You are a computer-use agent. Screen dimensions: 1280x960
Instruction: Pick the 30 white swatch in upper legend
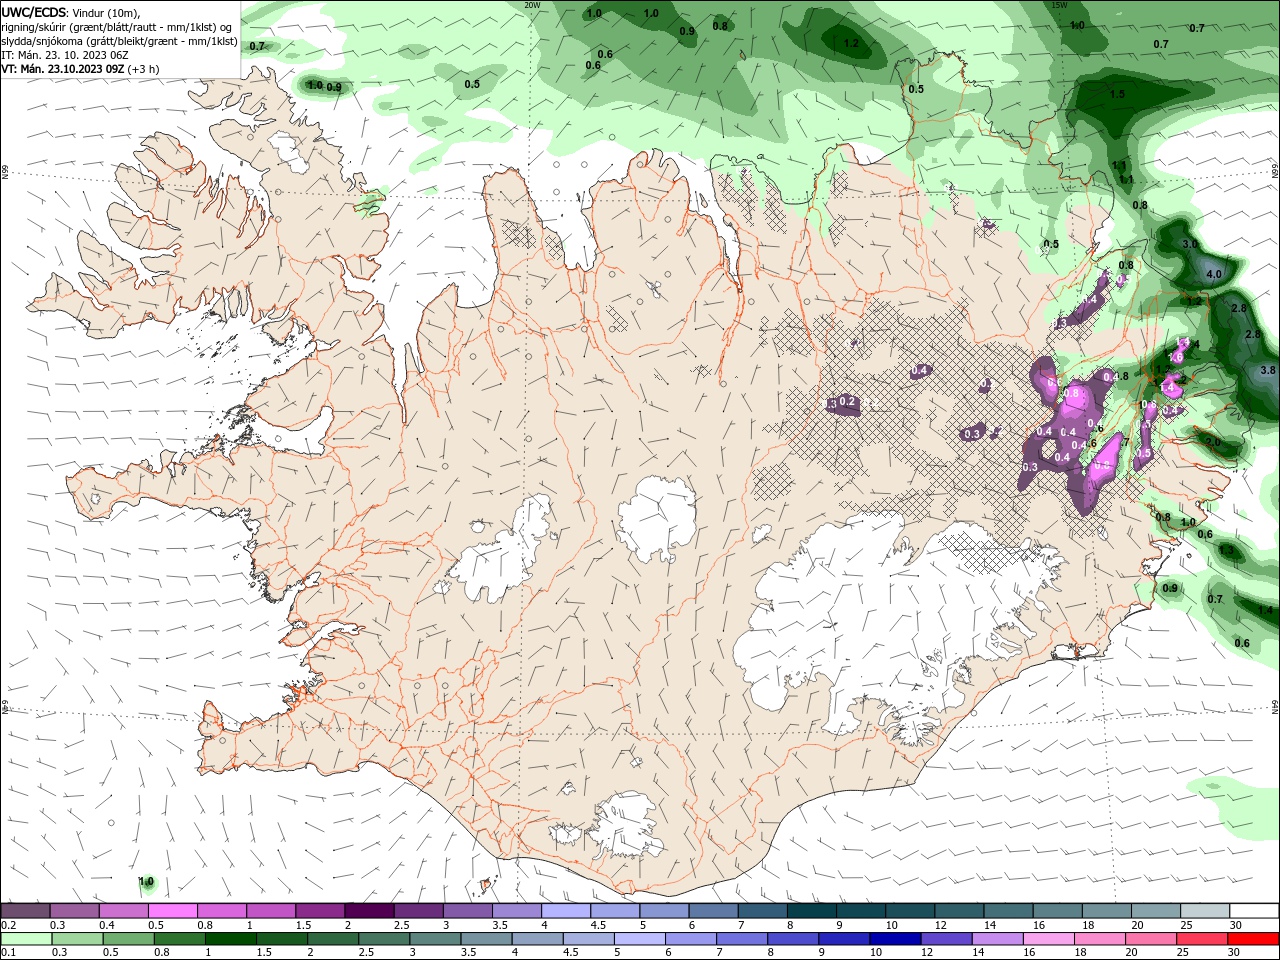(x=1255, y=910)
